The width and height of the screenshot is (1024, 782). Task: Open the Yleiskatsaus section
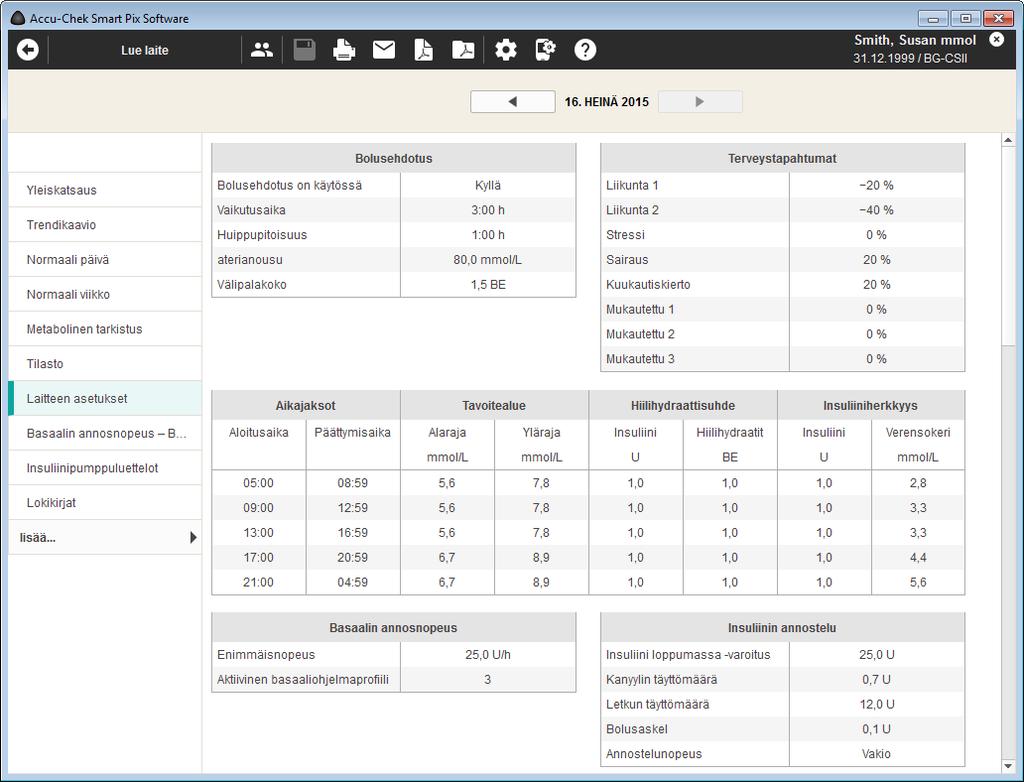tap(104, 190)
